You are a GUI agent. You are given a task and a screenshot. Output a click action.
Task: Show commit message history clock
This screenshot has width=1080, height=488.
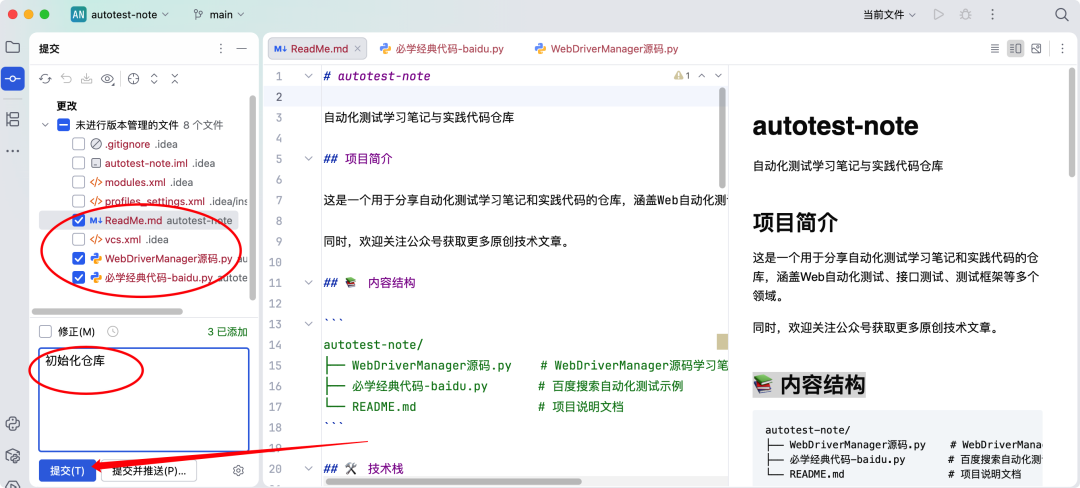coord(113,332)
